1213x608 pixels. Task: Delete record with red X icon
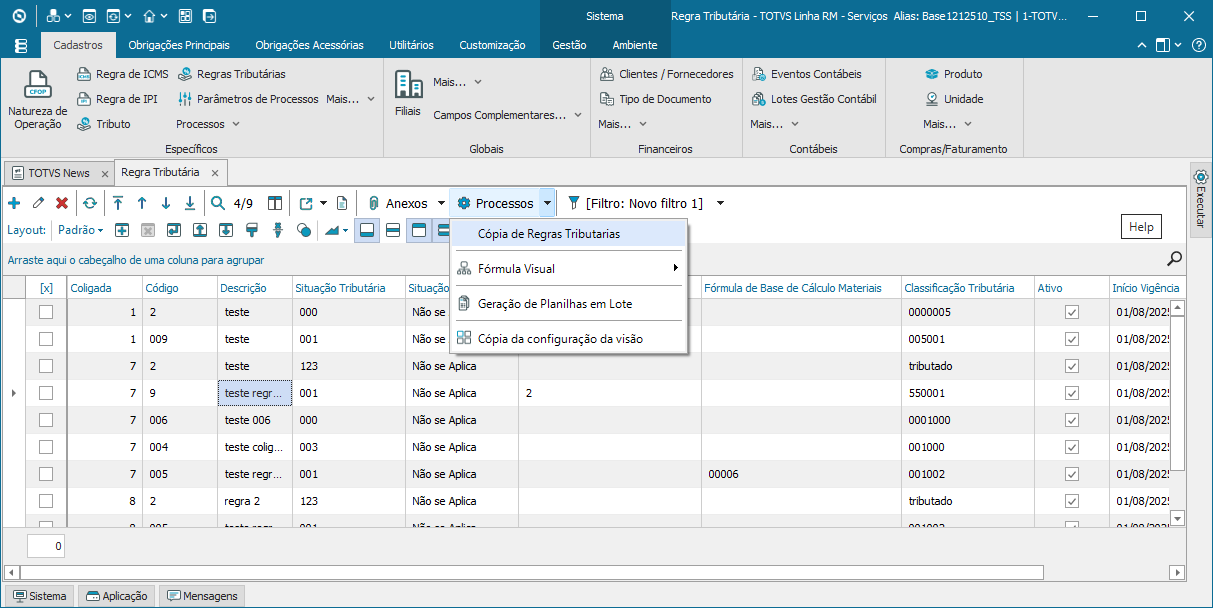[62, 203]
